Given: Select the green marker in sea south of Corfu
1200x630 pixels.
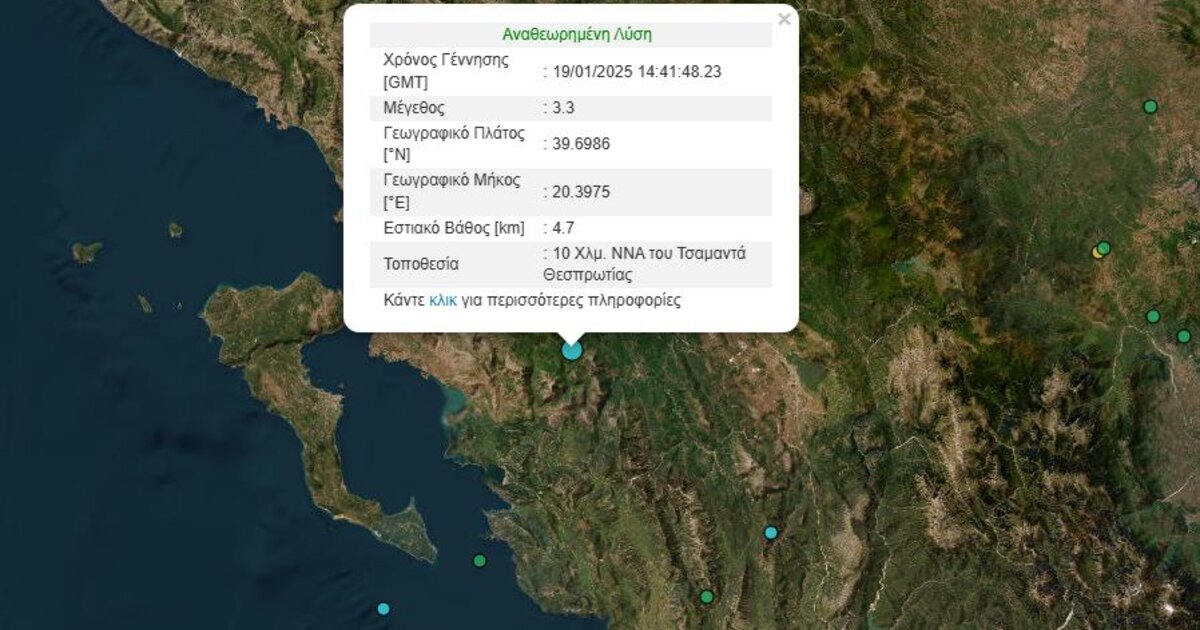Looking at the screenshot, I should click(479, 561).
